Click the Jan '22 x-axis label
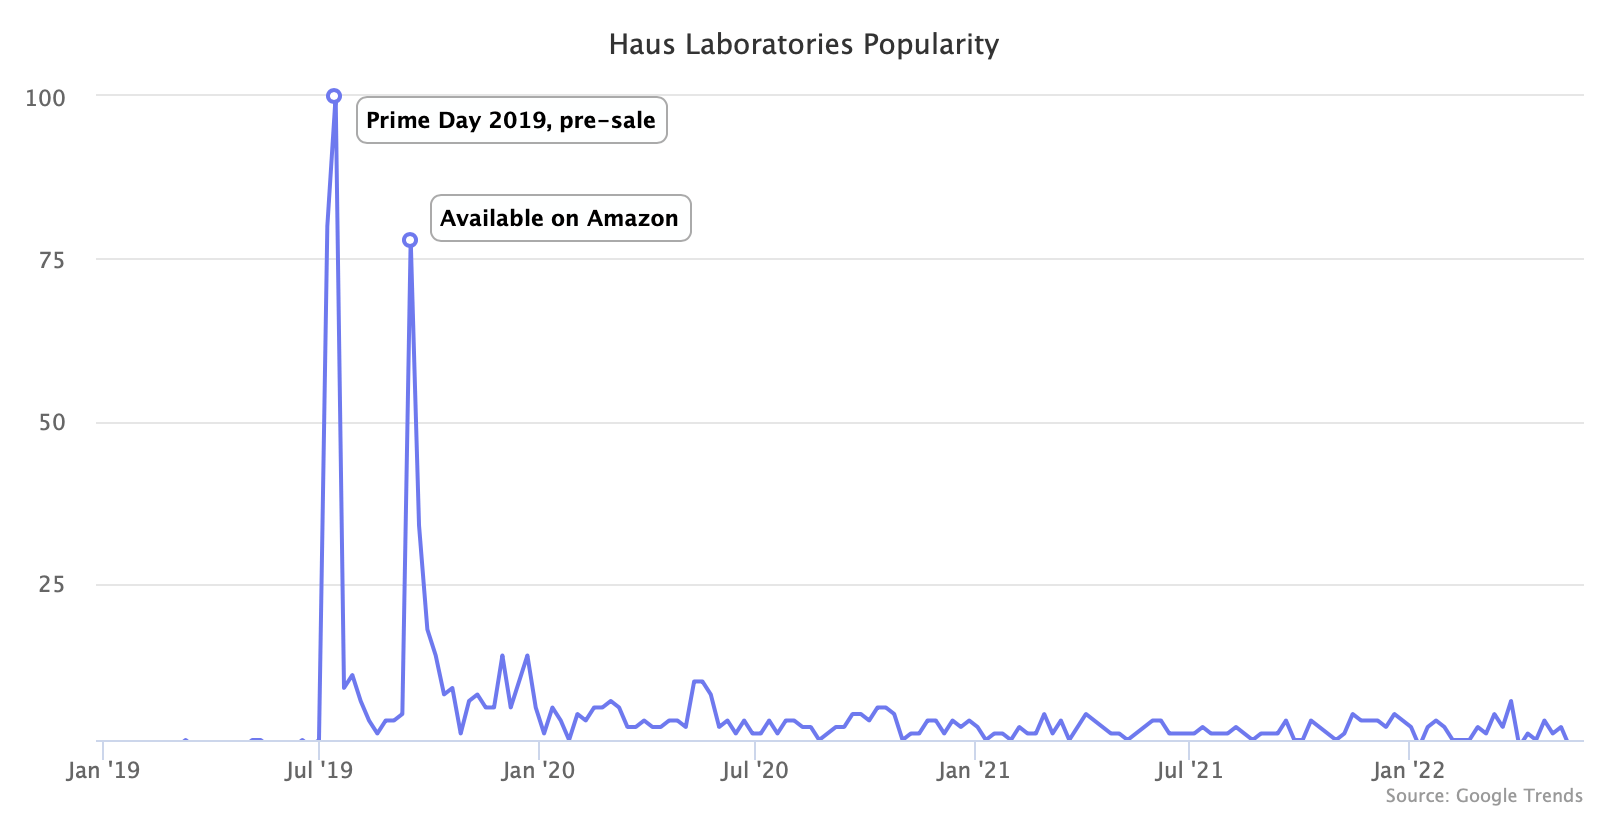 (1408, 770)
